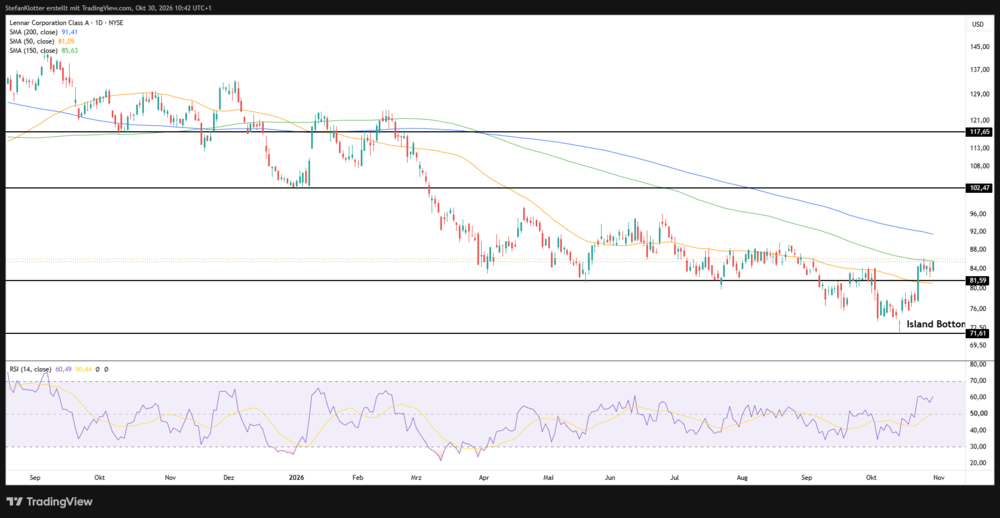This screenshot has width=1000, height=518.
Task: Click the Dez month marker on time axis
Action: pyautogui.click(x=230, y=477)
